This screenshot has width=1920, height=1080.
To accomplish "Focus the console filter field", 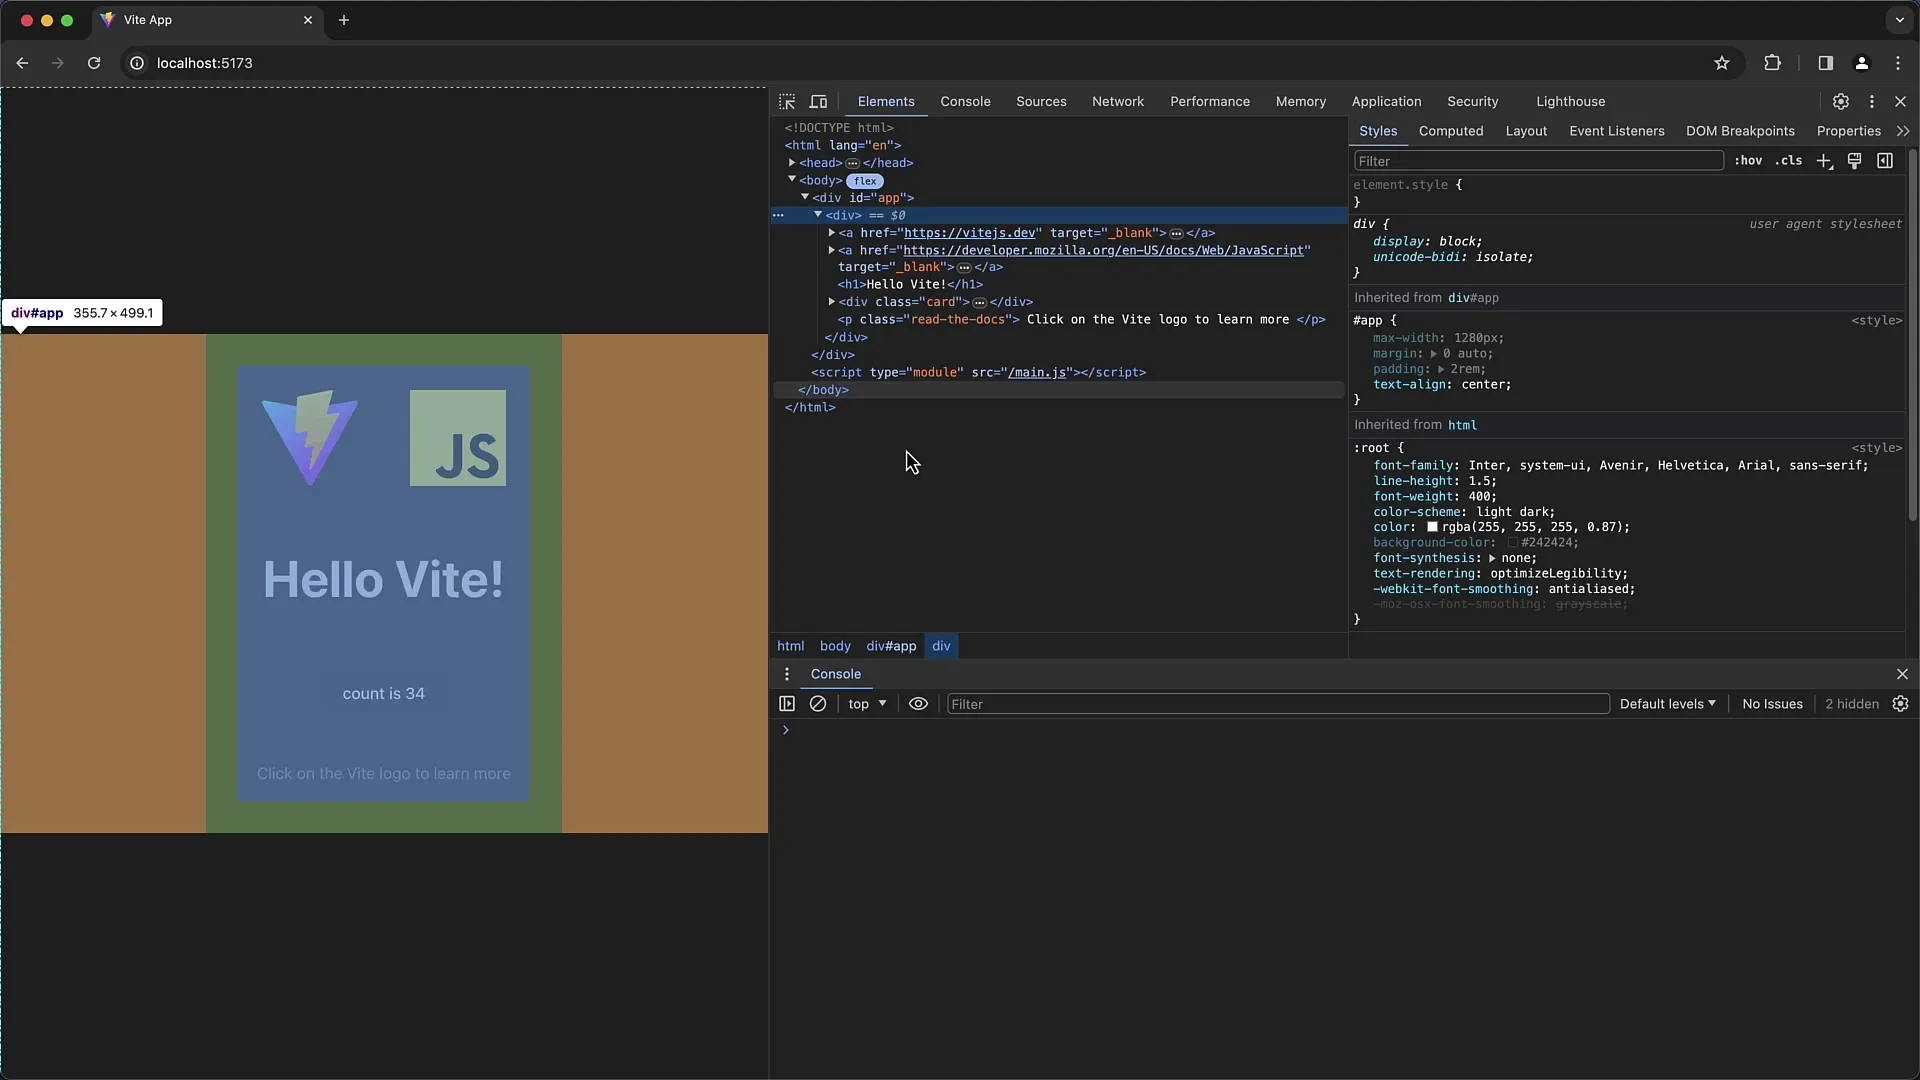I will coord(1277,704).
